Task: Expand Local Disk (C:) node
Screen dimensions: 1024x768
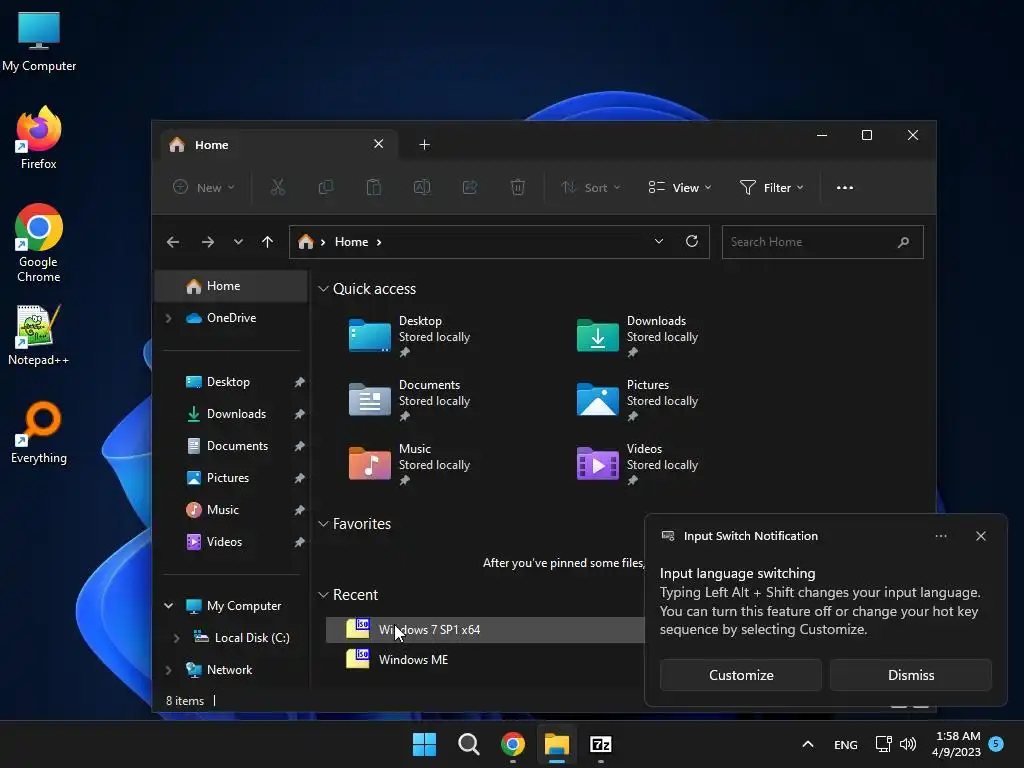Action: tap(176, 638)
